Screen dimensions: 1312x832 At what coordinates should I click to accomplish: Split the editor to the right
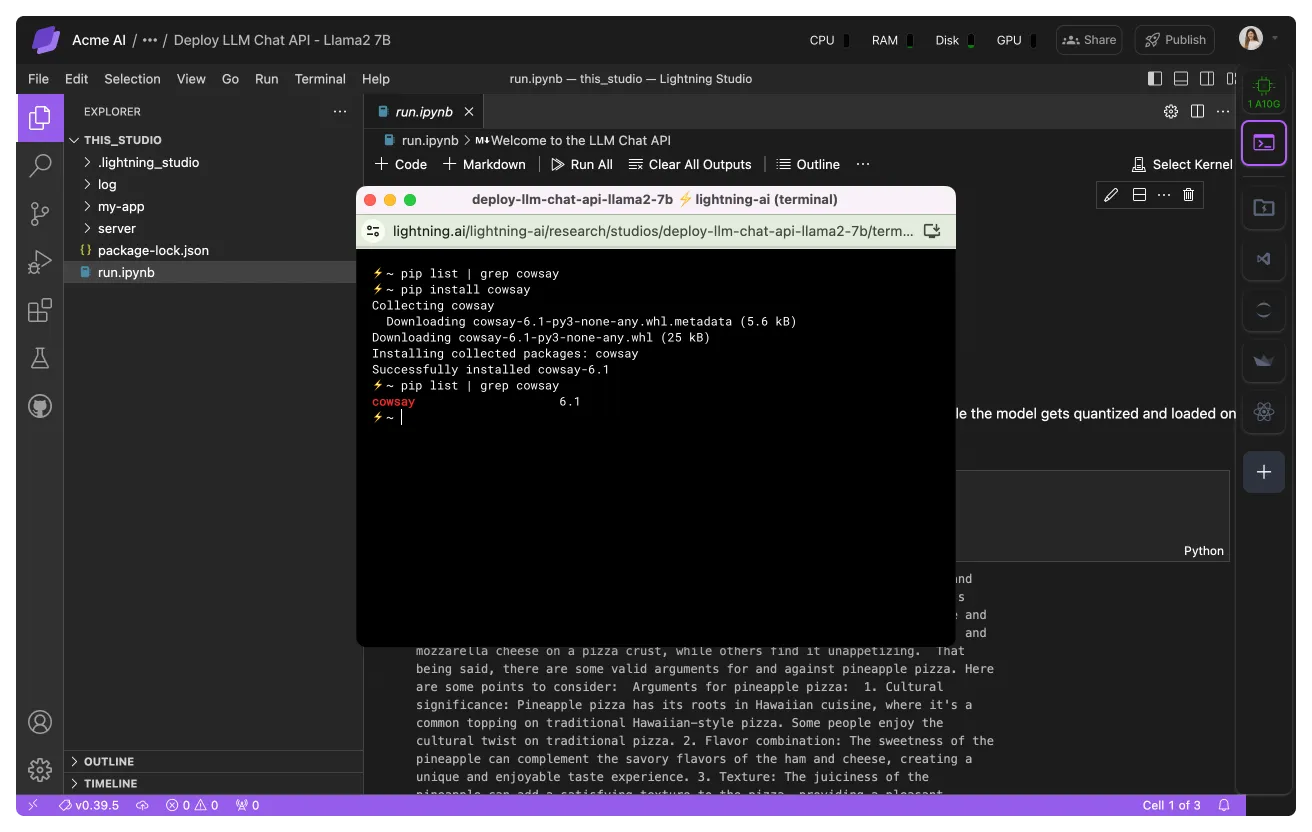[x=1197, y=112]
